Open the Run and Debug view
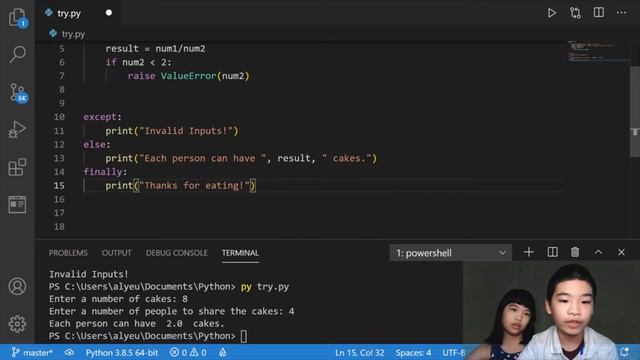 (x=17, y=129)
